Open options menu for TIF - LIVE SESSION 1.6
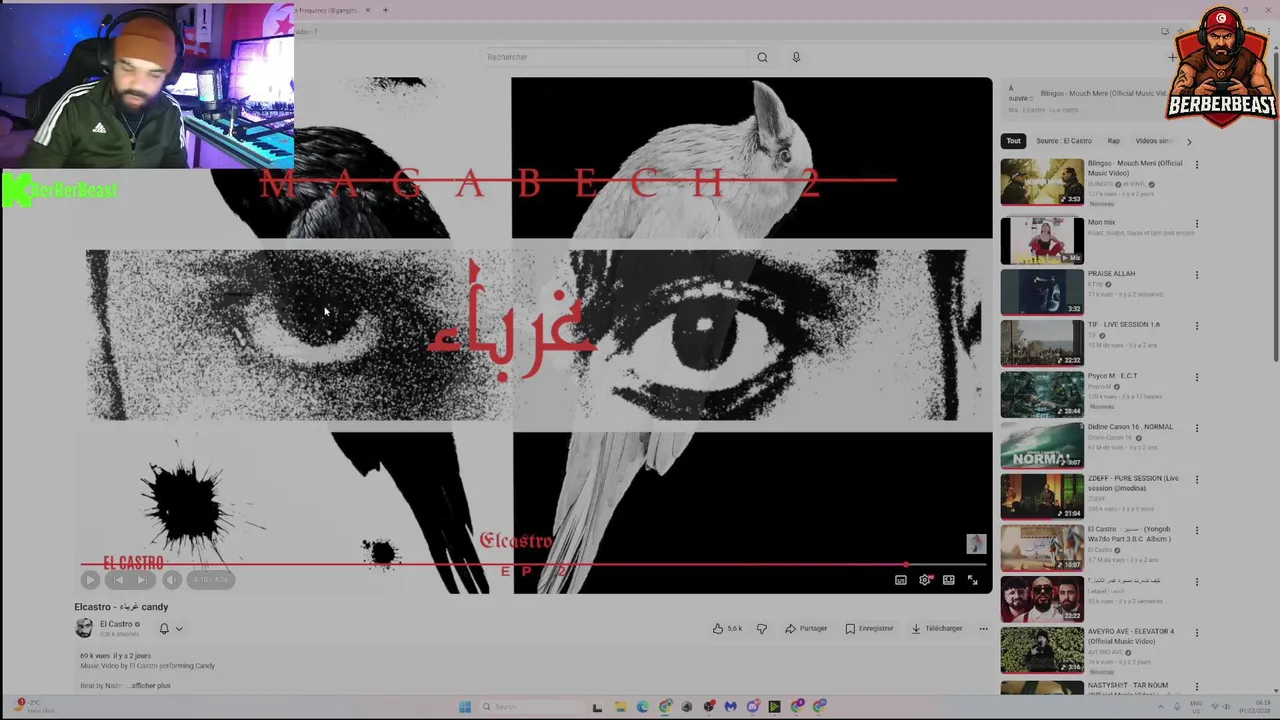This screenshot has width=1280, height=720. (1196, 326)
